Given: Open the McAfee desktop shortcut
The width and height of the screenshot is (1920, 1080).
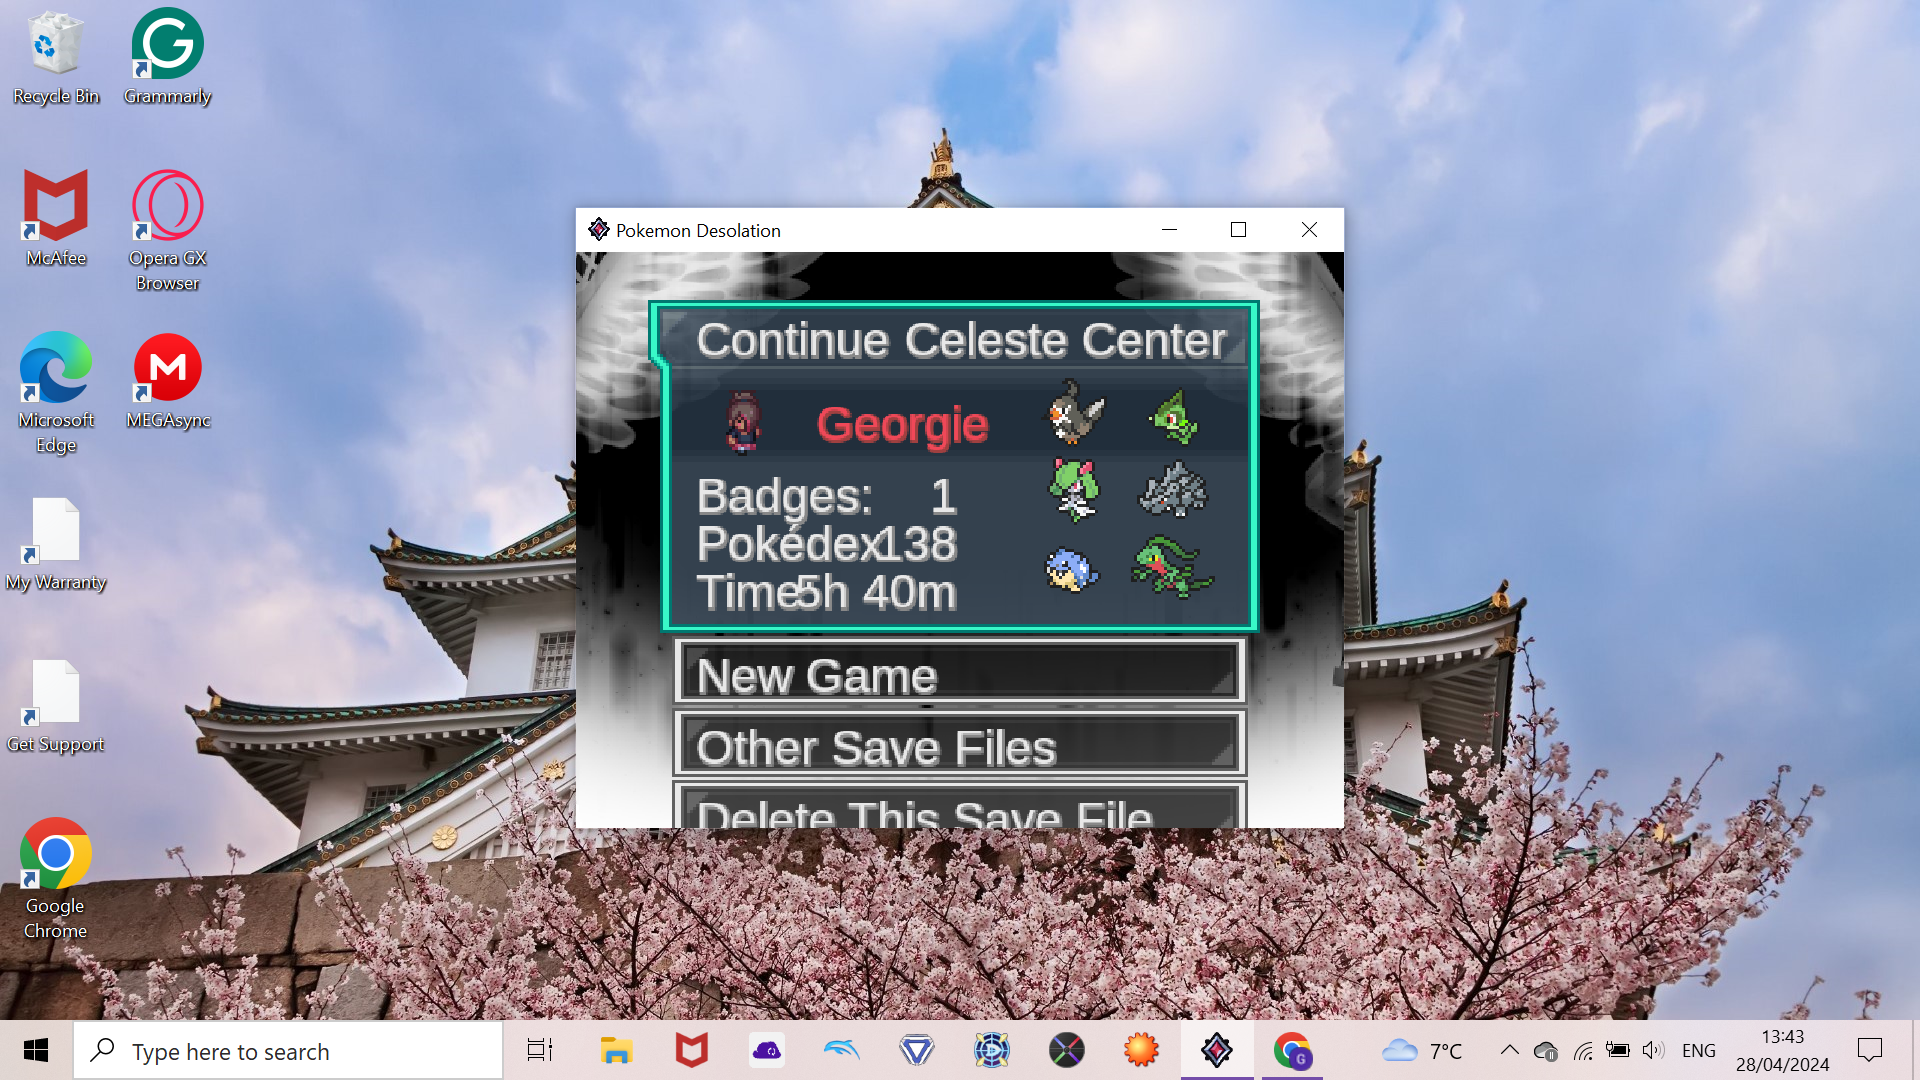Looking at the screenshot, I should pyautogui.click(x=56, y=219).
